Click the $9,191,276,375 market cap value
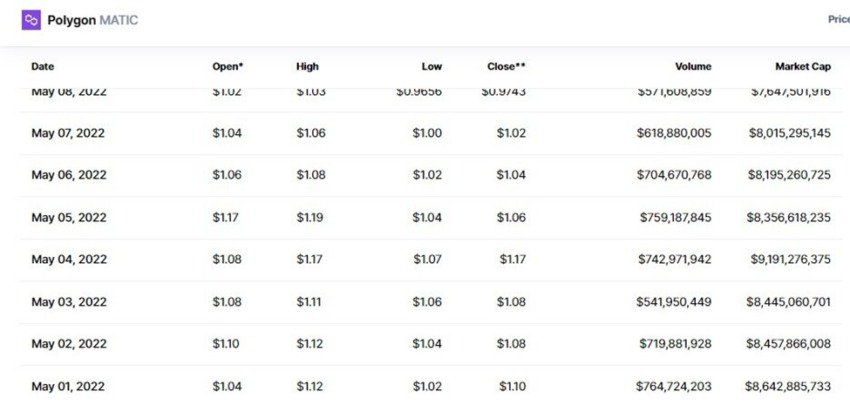Screen dimensions: 850x405 coord(790,260)
